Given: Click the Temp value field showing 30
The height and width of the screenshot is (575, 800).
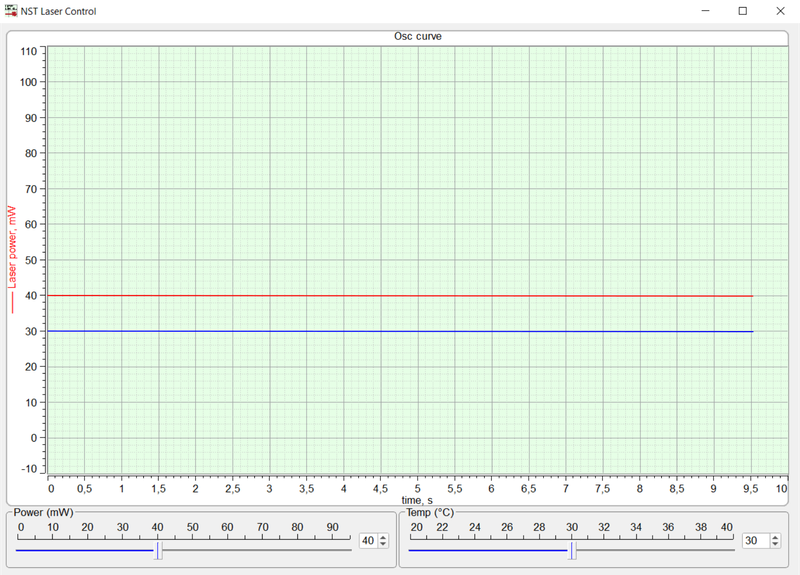Looking at the screenshot, I should [755, 540].
